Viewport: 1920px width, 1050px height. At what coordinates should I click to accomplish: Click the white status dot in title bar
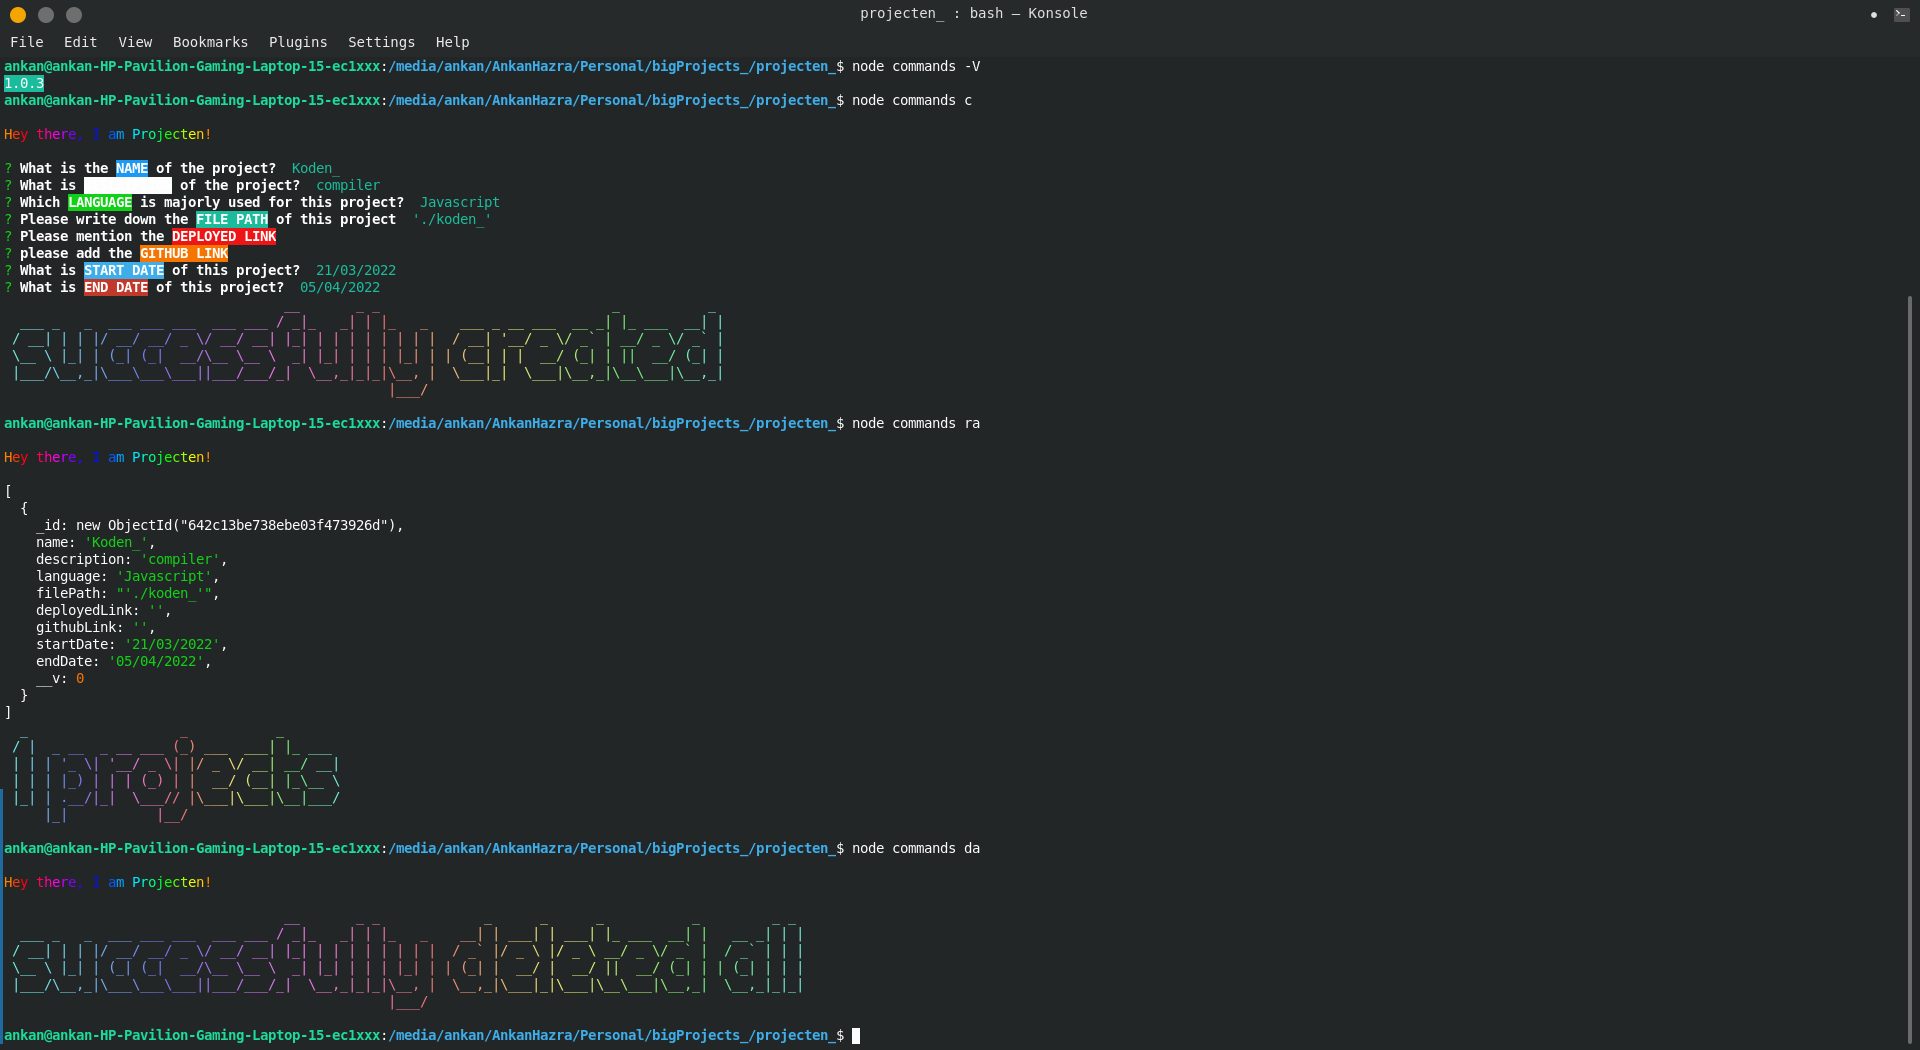(1872, 16)
